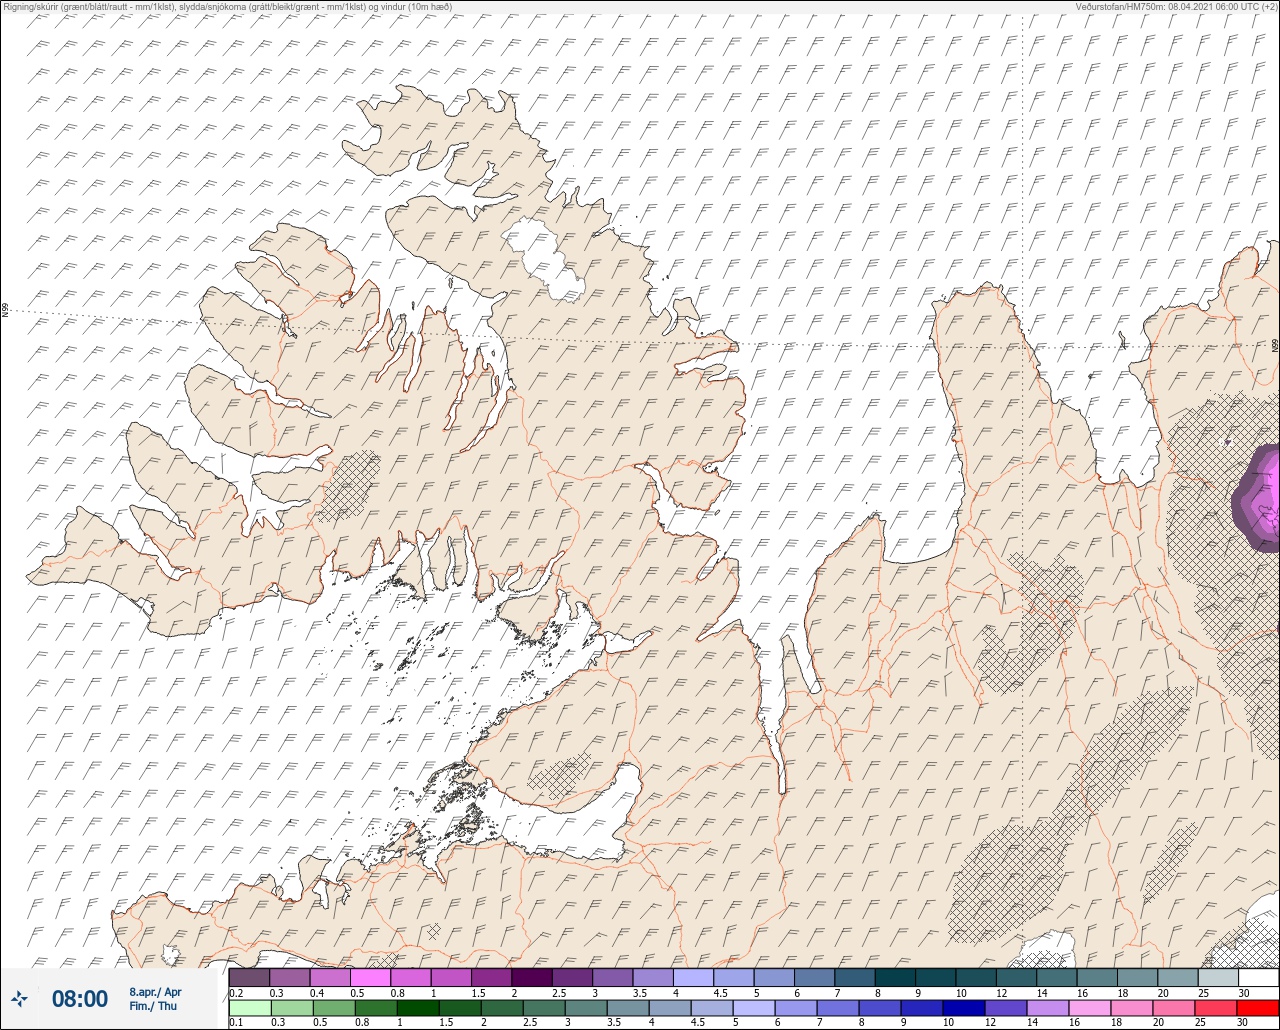Click the bright red lower-row swatch labeled 30
The height and width of the screenshot is (1030, 1280).
tap(1258, 1007)
